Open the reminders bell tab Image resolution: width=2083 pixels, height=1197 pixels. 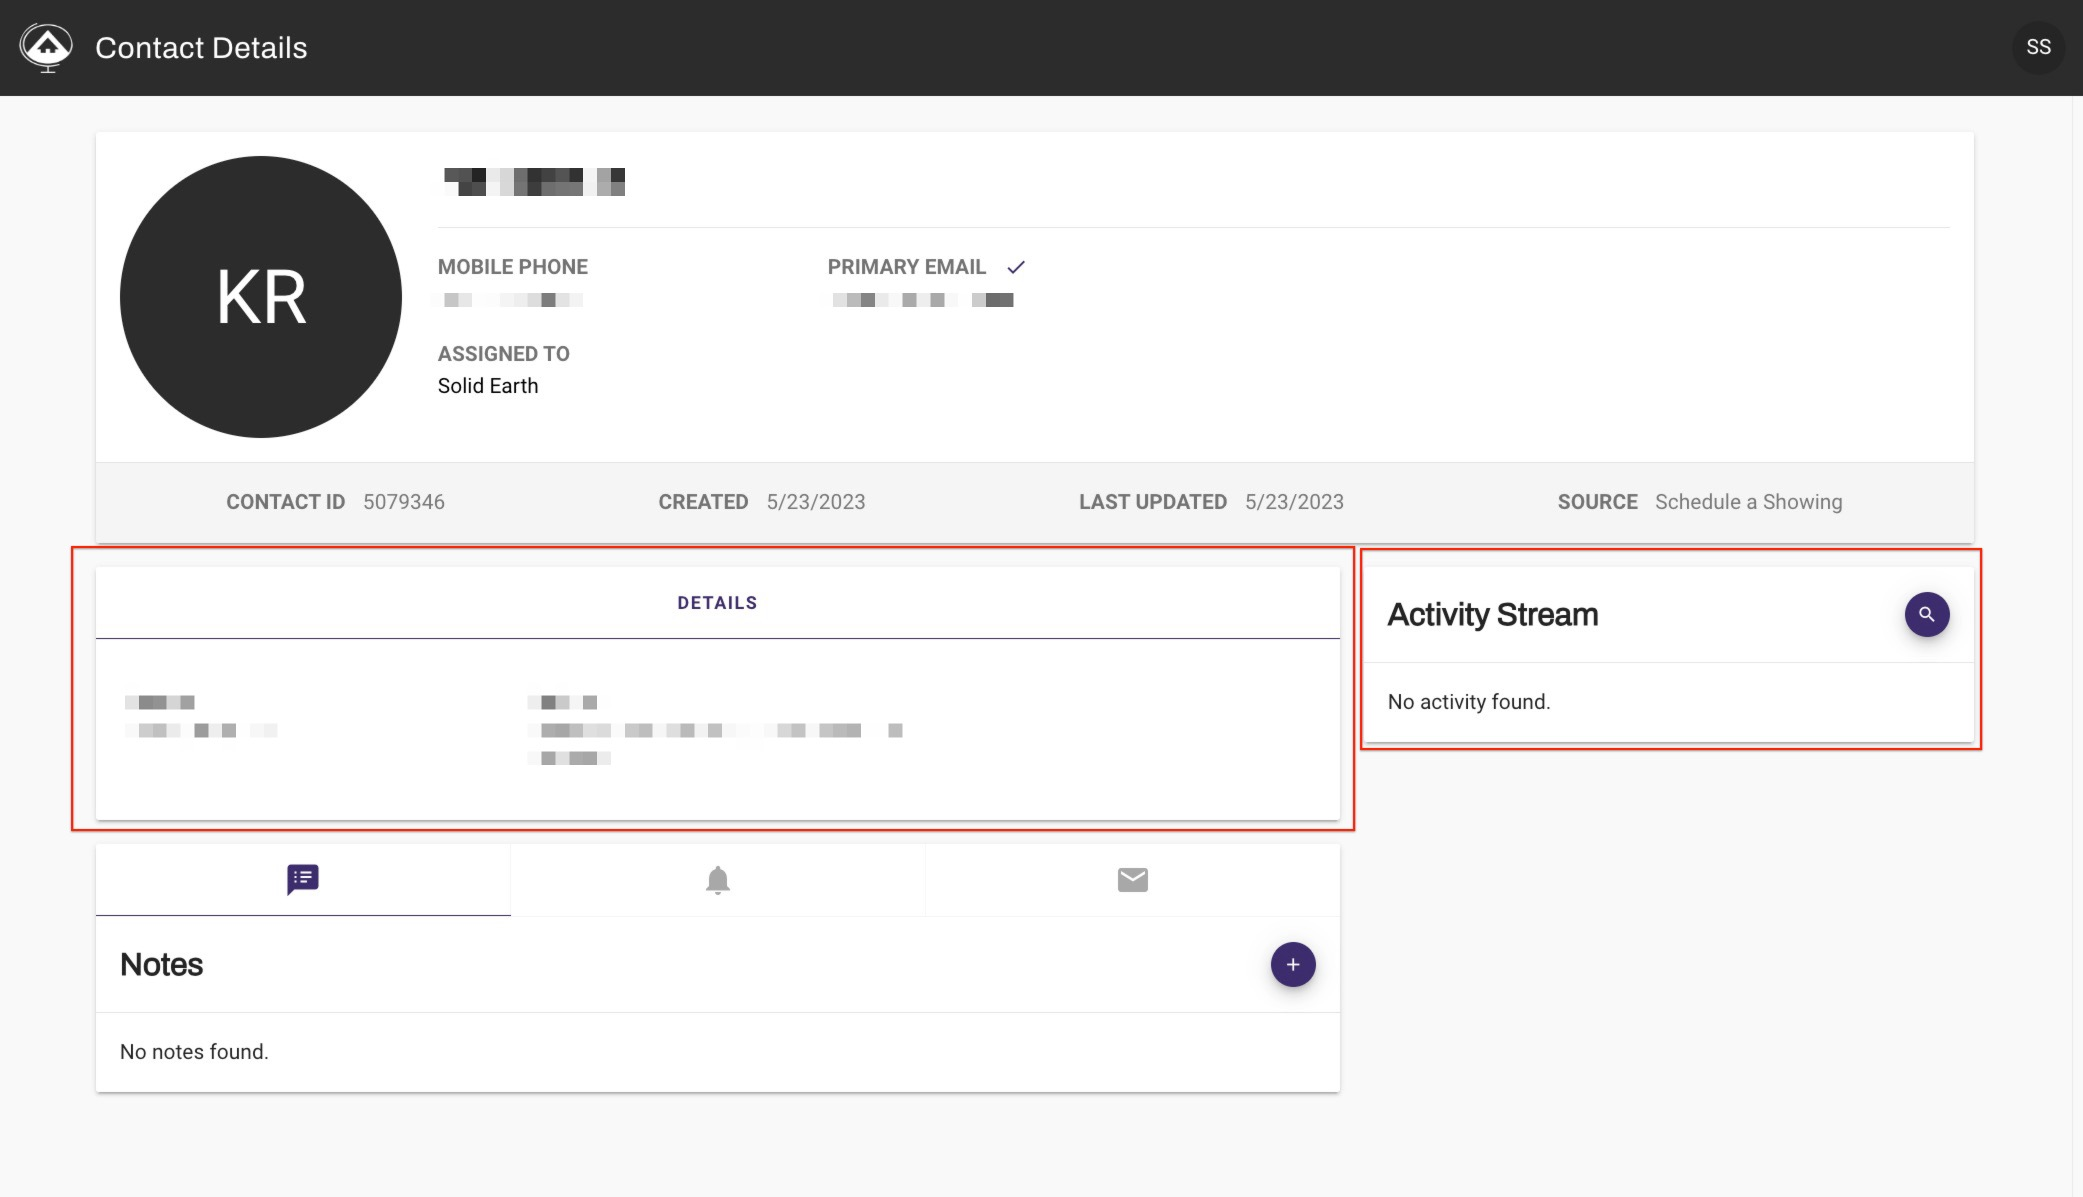(x=717, y=879)
